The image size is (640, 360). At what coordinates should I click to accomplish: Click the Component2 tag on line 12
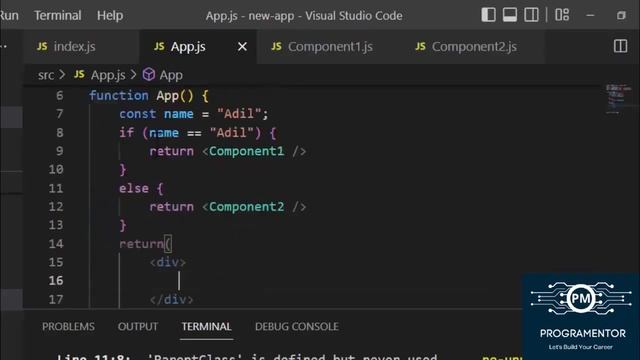(x=246, y=207)
